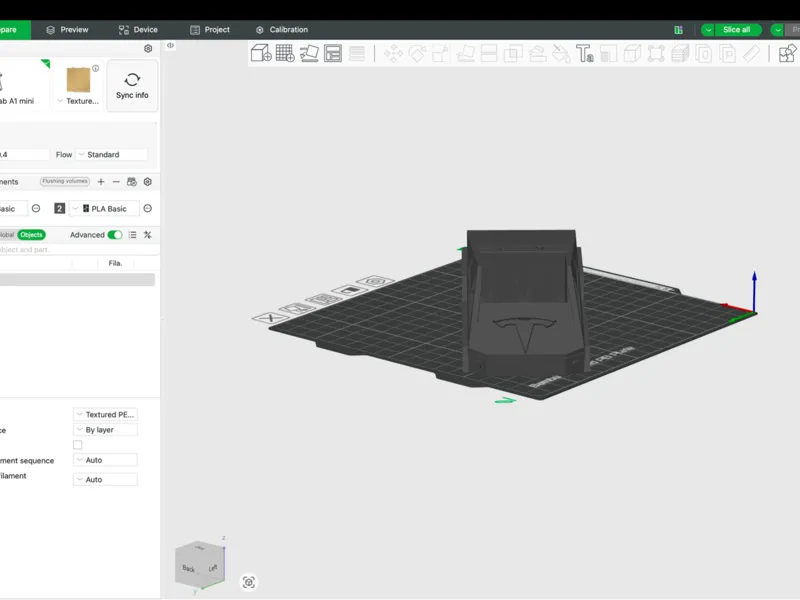This screenshot has height=600, width=800.
Task: Open the Textured PE... bed type dropdown
Action: [105, 414]
